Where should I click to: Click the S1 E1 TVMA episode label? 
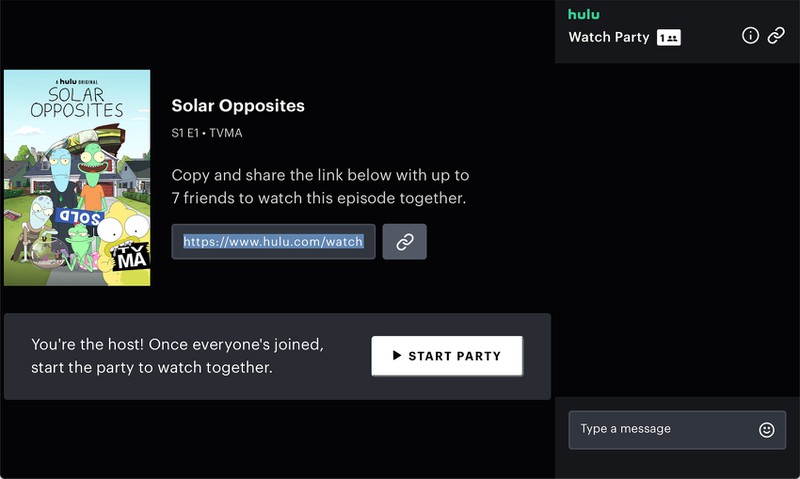pyautogui.click(x=207, y=133)
